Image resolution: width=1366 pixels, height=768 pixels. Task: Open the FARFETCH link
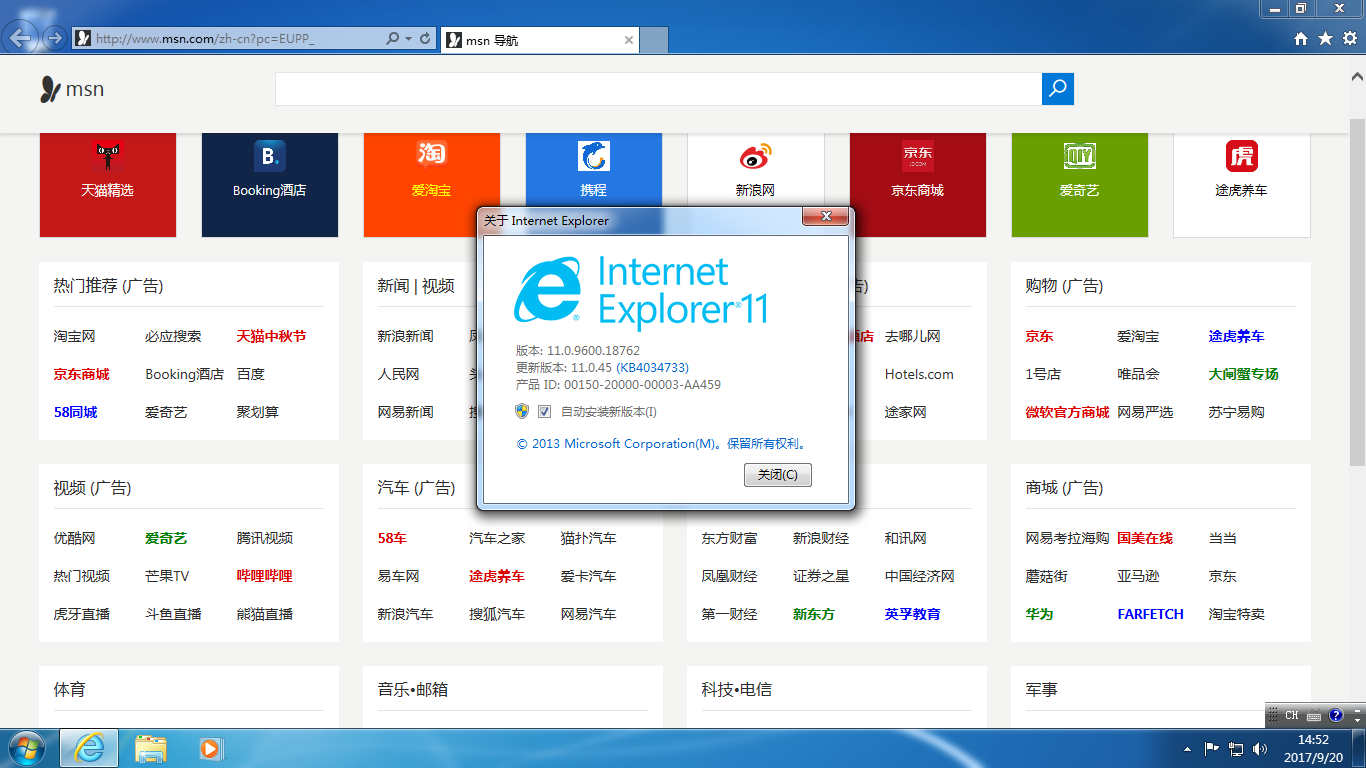[1150, 614]
